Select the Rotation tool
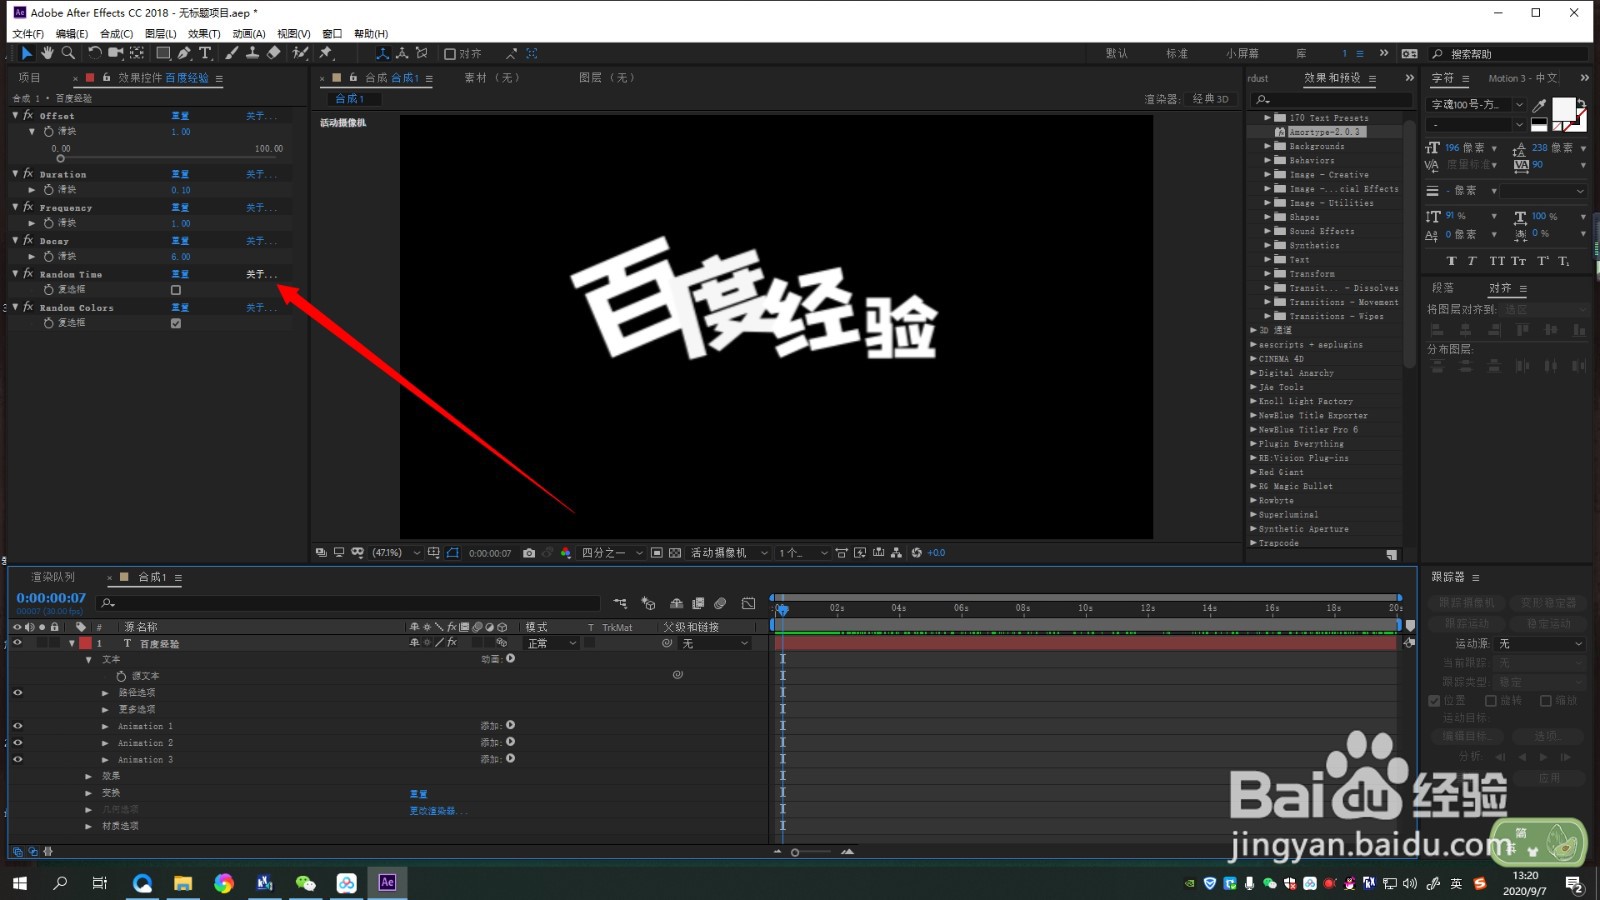The width and height of the screenshot is (1600, 900). (95, 53)
